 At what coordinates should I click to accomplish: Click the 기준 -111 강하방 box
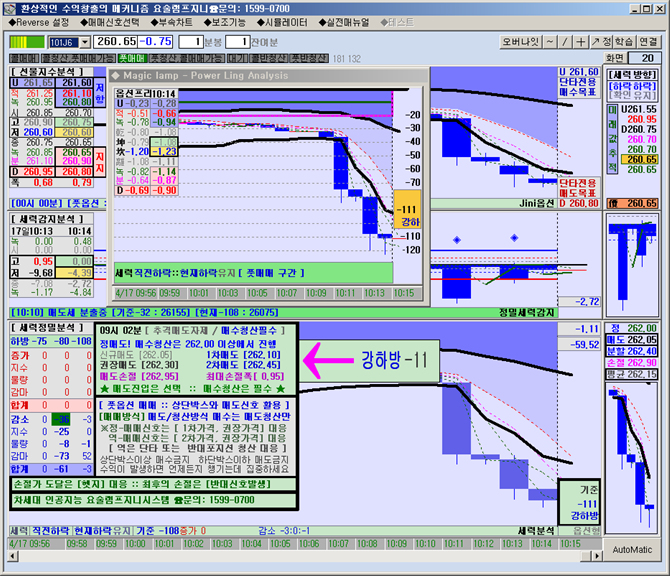pyautogui.click(x=580, y=503)
